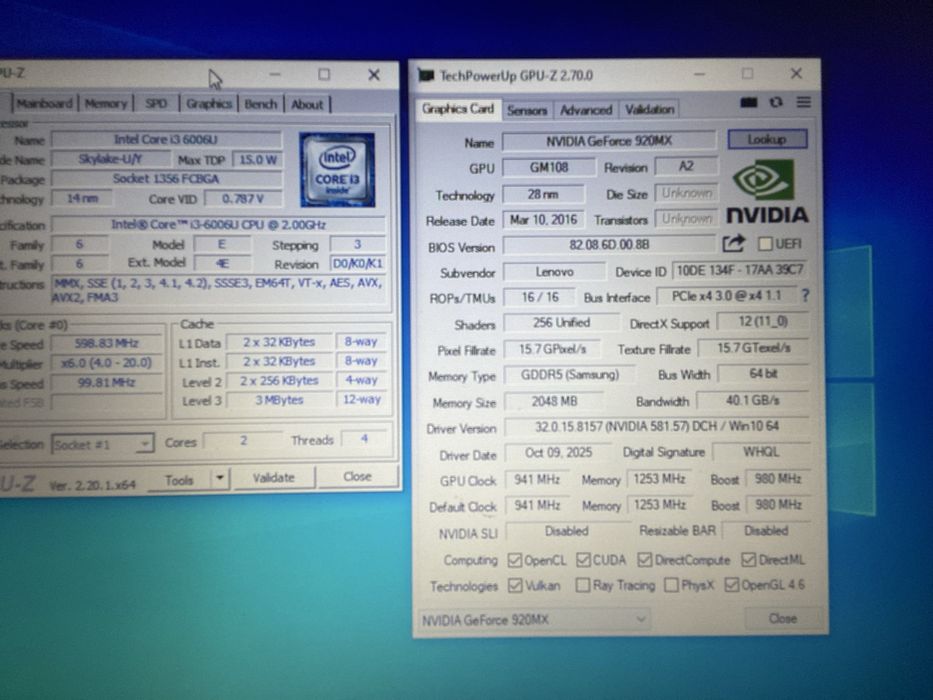Open the Bench tab in CPU-Z
The width and height of the screenshot is (933, 700).
[x=261, y=104]
